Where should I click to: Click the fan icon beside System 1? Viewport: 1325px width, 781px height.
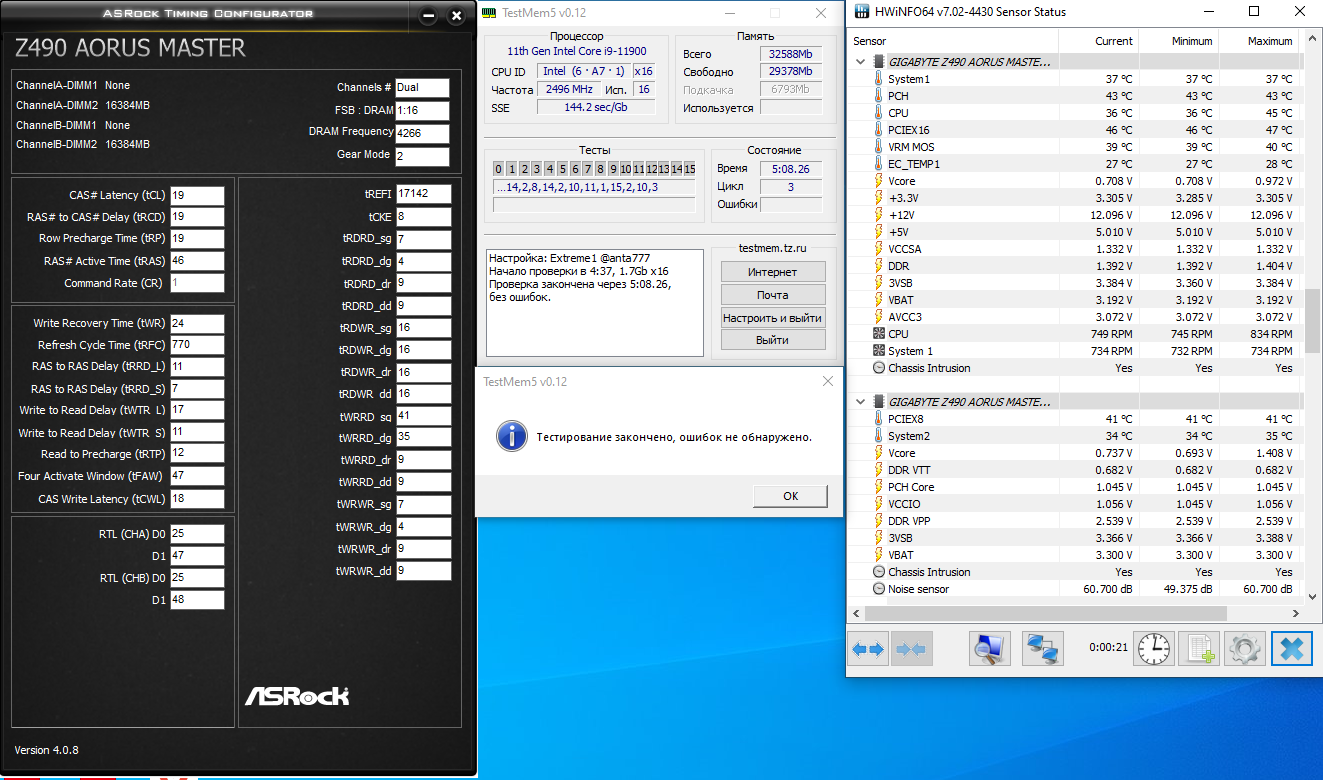click(878, 351)
